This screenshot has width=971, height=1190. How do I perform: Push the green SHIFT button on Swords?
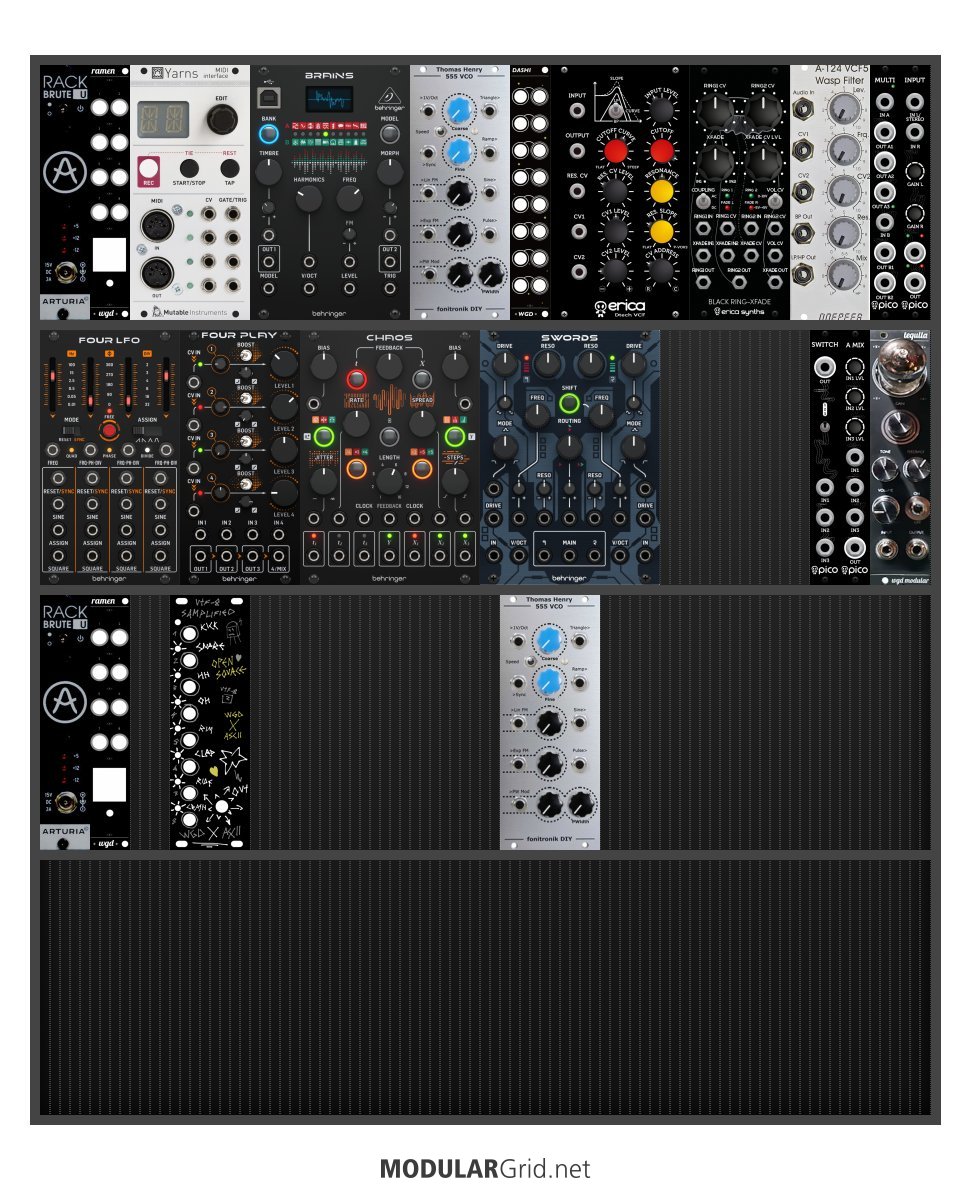coord(569,403)
